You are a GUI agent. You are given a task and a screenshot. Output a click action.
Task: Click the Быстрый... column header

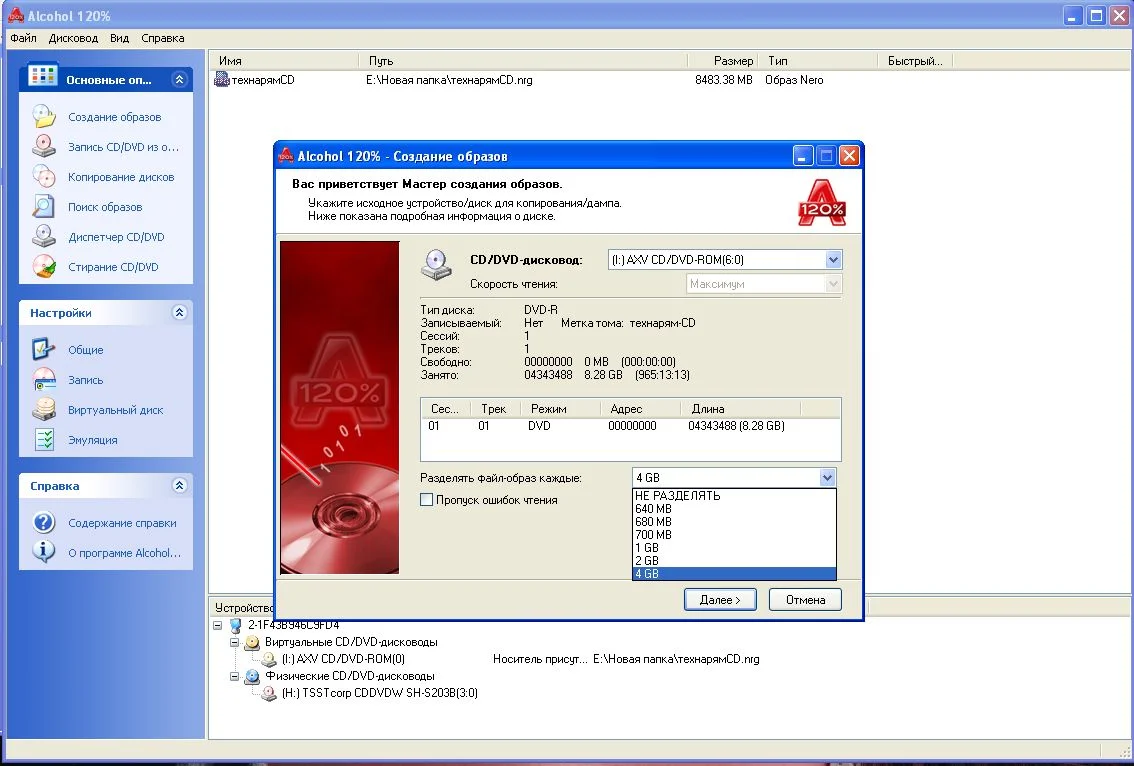(x=916, y=61)
